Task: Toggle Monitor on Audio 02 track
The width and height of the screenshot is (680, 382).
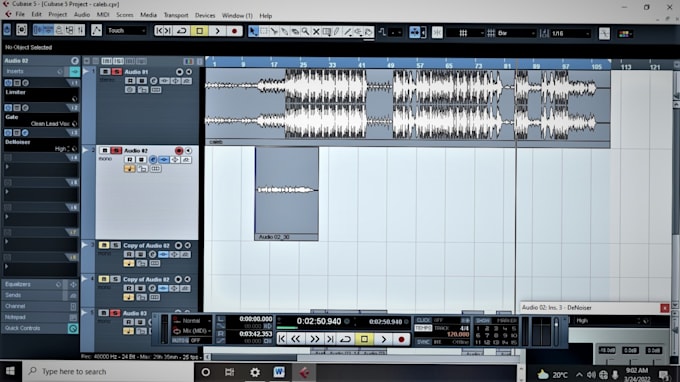Action: [188, 150]
